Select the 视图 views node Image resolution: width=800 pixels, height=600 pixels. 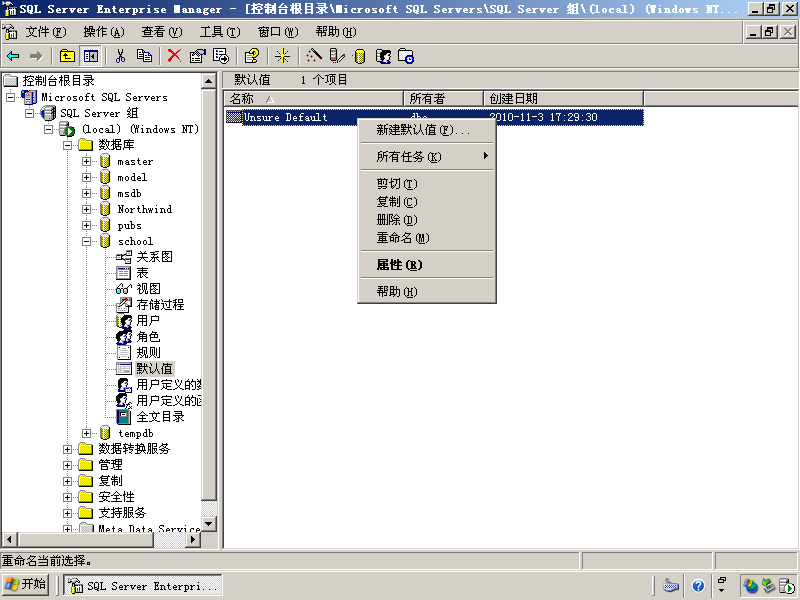pos(148,289)
